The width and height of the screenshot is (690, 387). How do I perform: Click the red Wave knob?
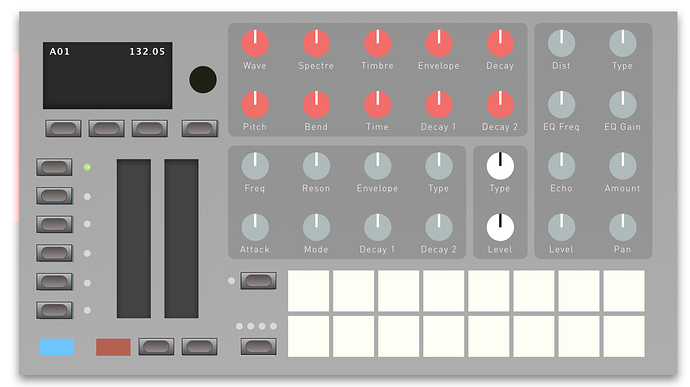point(255,43)
